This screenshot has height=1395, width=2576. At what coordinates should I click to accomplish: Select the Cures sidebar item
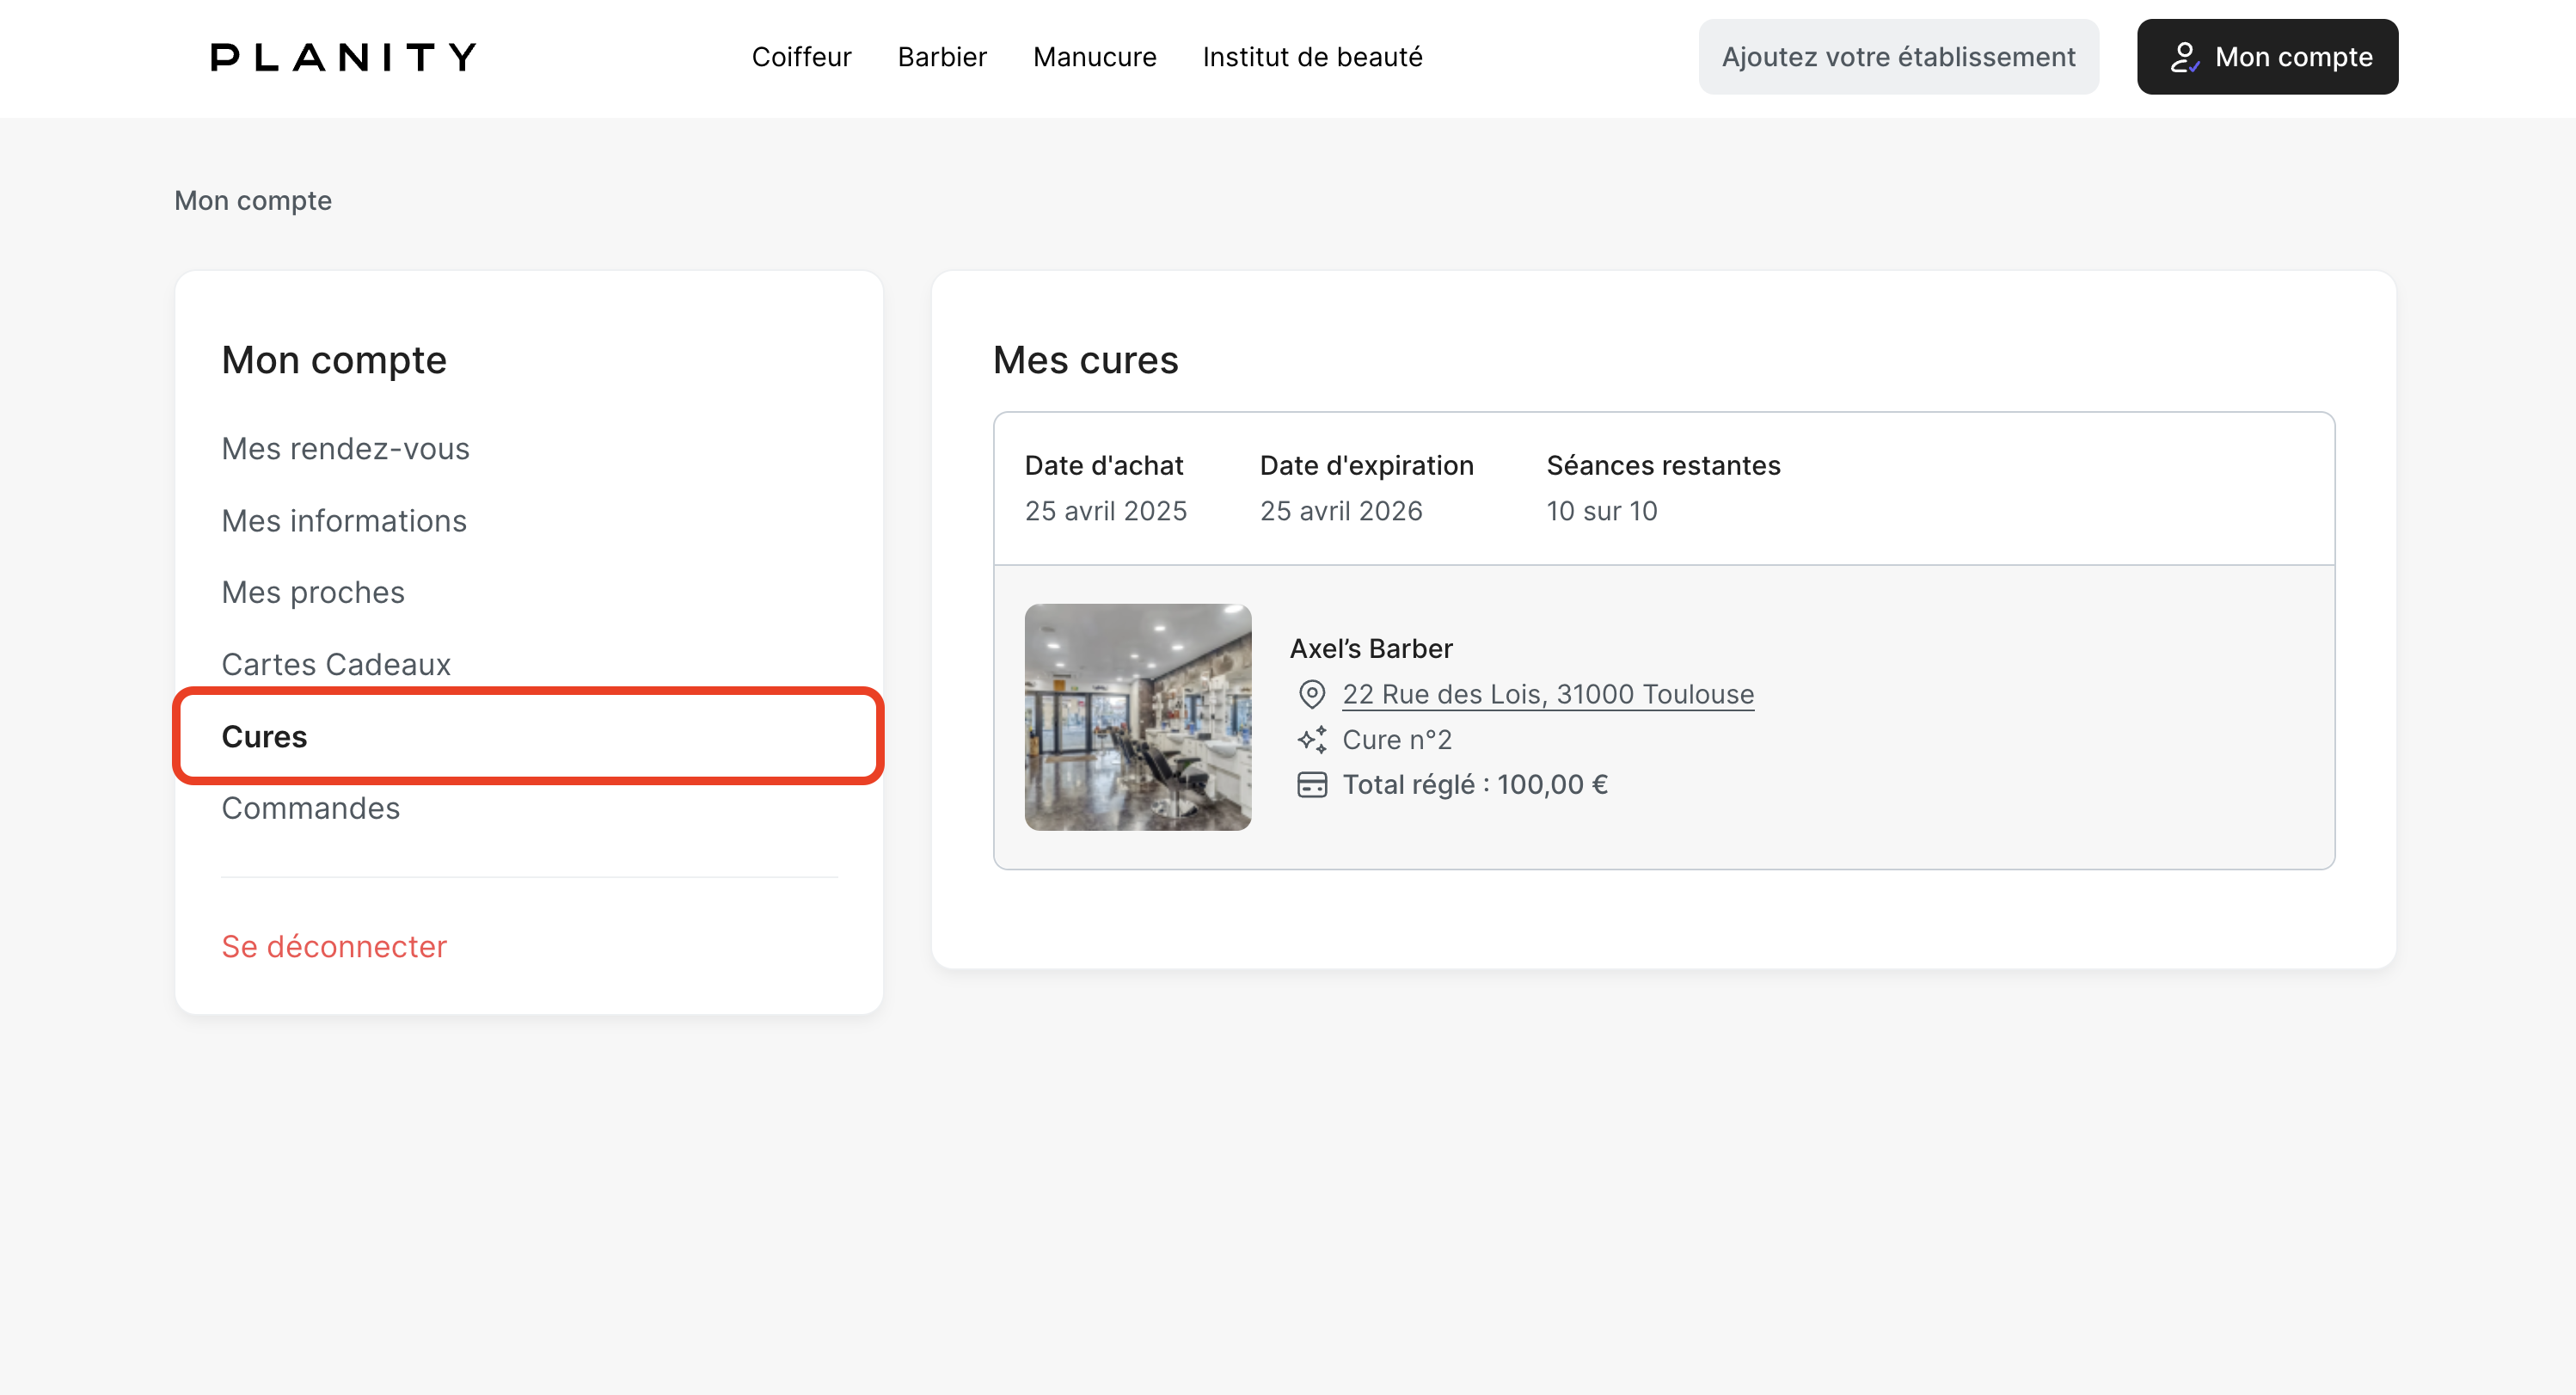click(264, 737)
